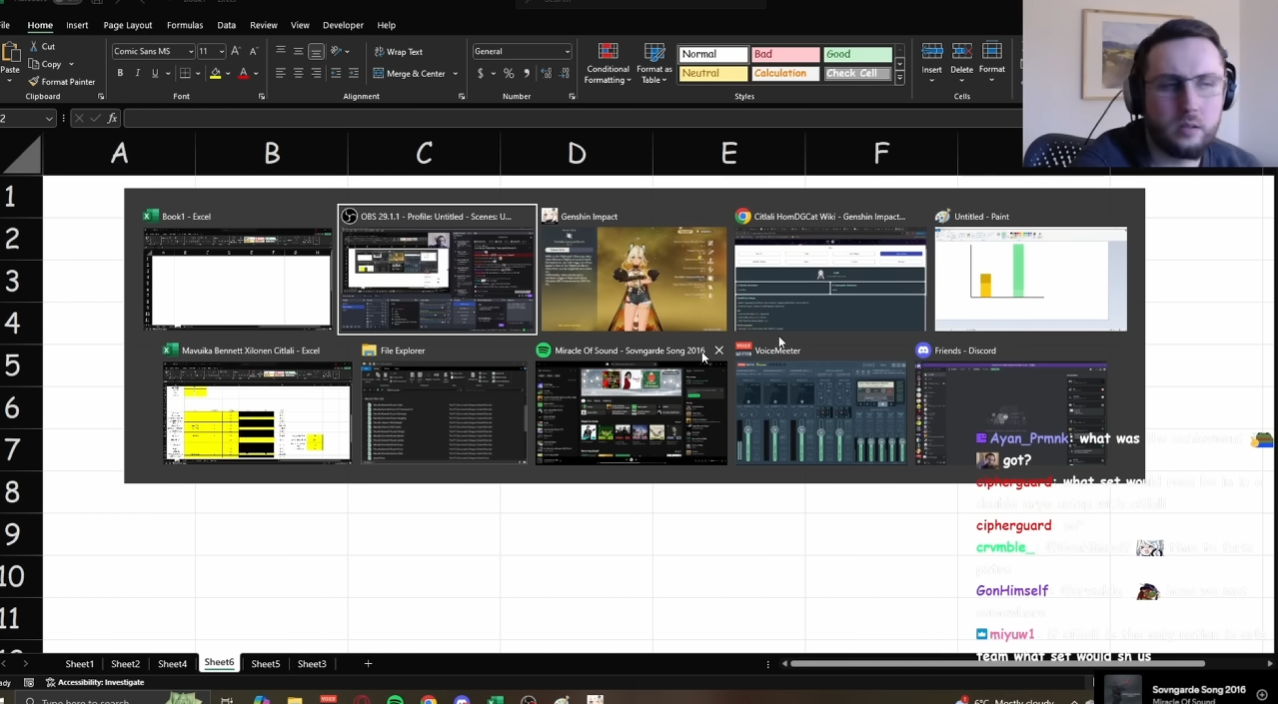Expand the Merge & Center dropdown arrow

(x=455, y=74)
